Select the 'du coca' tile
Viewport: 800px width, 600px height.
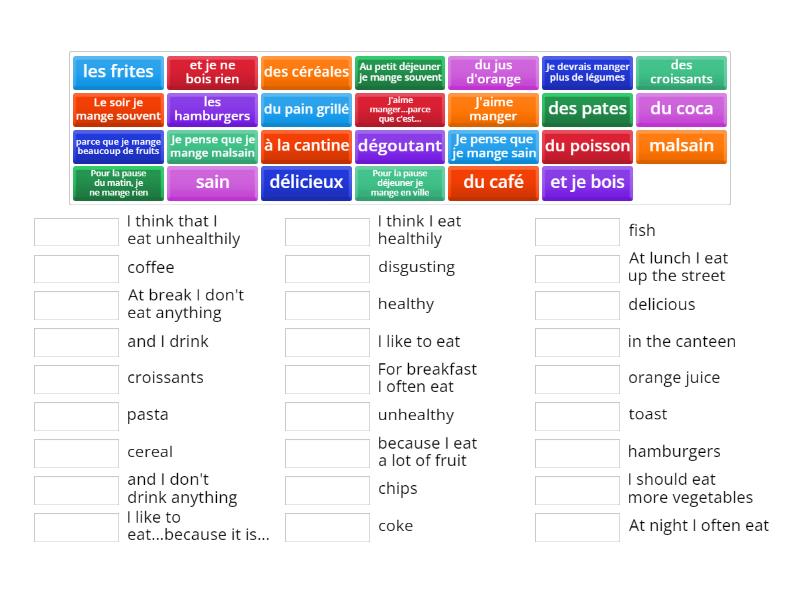pyautogui.click(x=681, y=109)
